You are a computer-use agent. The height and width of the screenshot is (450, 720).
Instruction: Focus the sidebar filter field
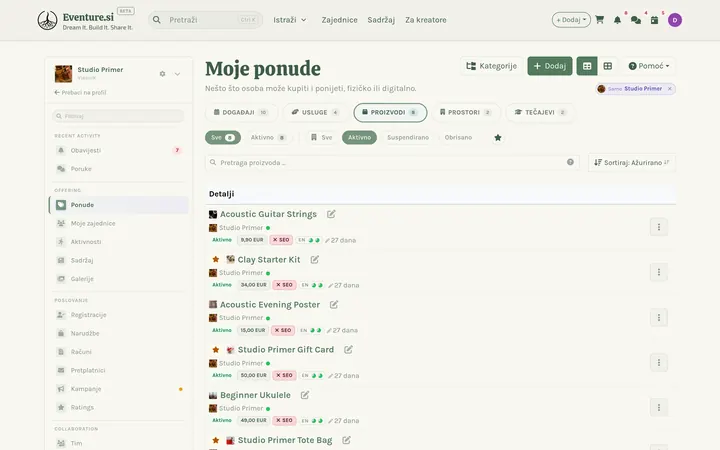point(118,116)
